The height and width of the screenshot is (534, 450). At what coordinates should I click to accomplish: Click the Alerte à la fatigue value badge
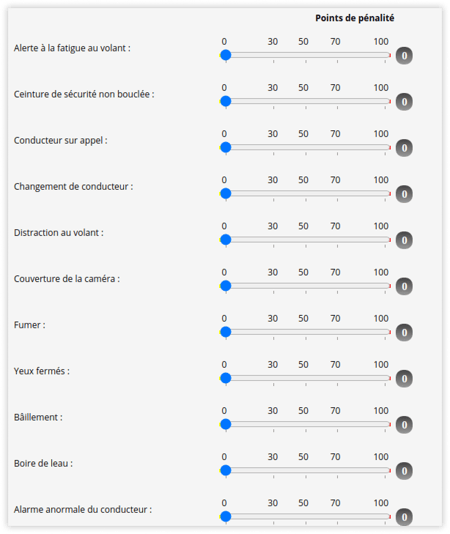tap(404, 56)
